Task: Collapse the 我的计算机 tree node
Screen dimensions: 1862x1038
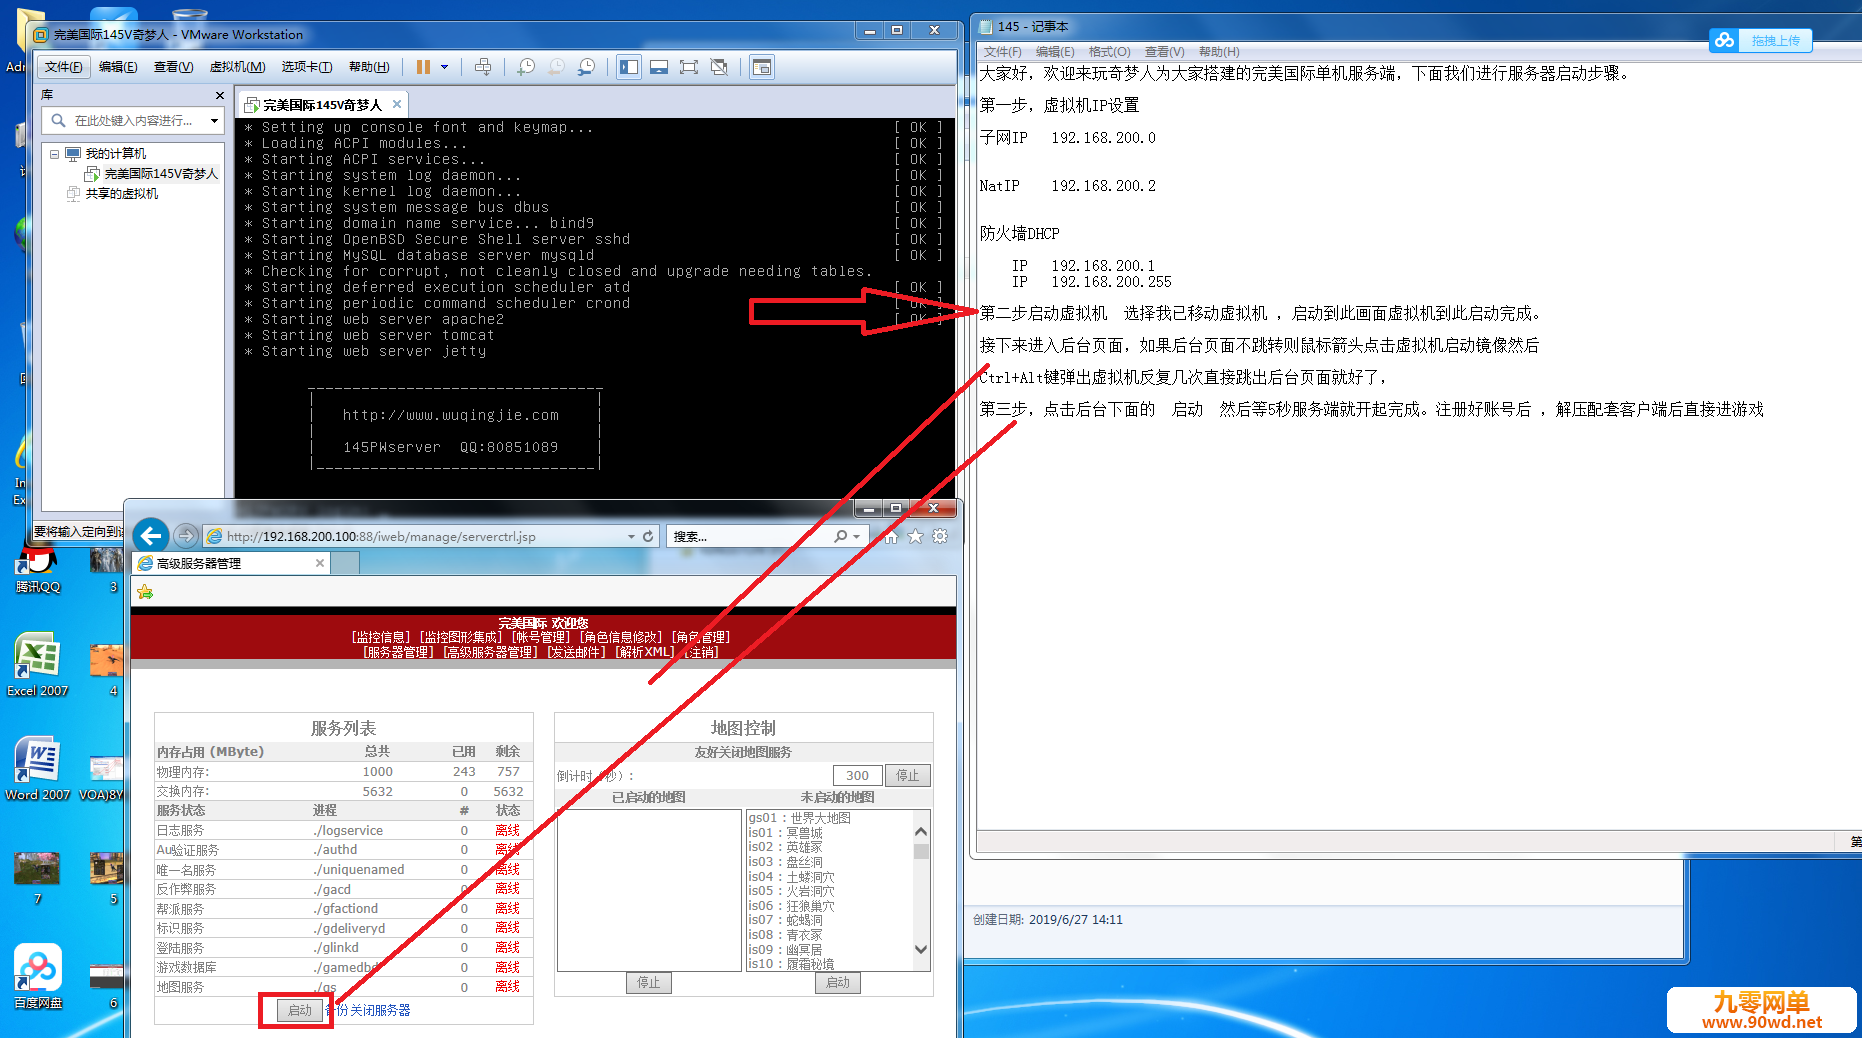Action: coord(54,154)
